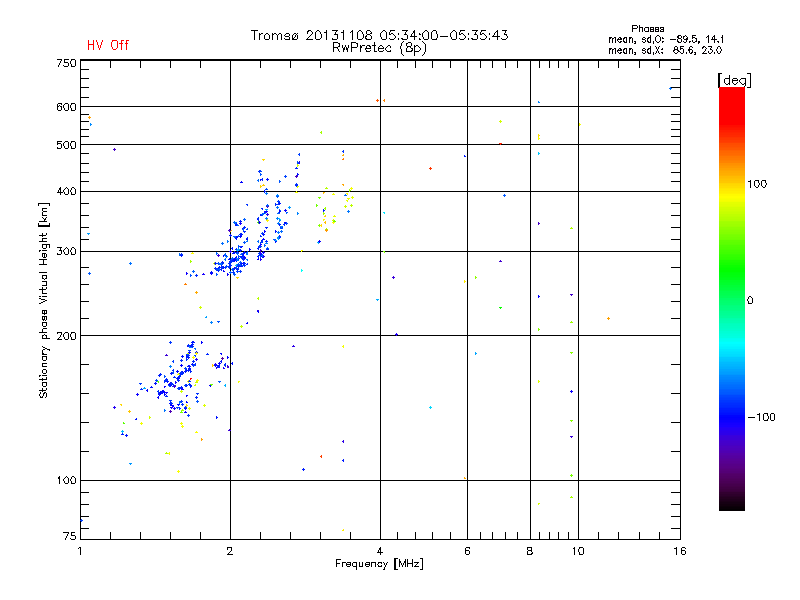Select the "mean, sd,X: 85.6, 23.0" line
The height and width of the screenshot is (600, 800).
click(665, 51)
